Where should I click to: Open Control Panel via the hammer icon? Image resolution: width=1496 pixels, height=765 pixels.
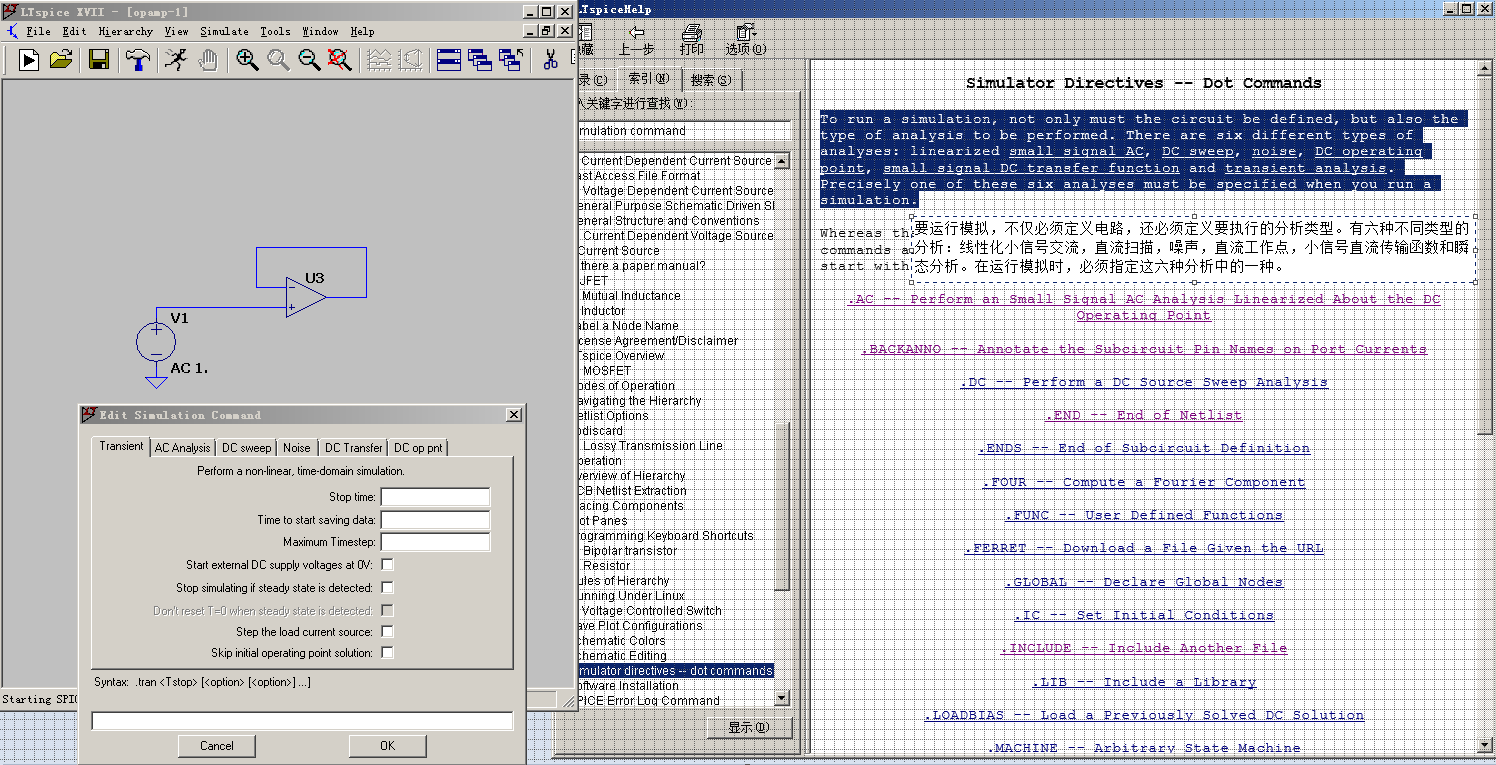point(138,60)
